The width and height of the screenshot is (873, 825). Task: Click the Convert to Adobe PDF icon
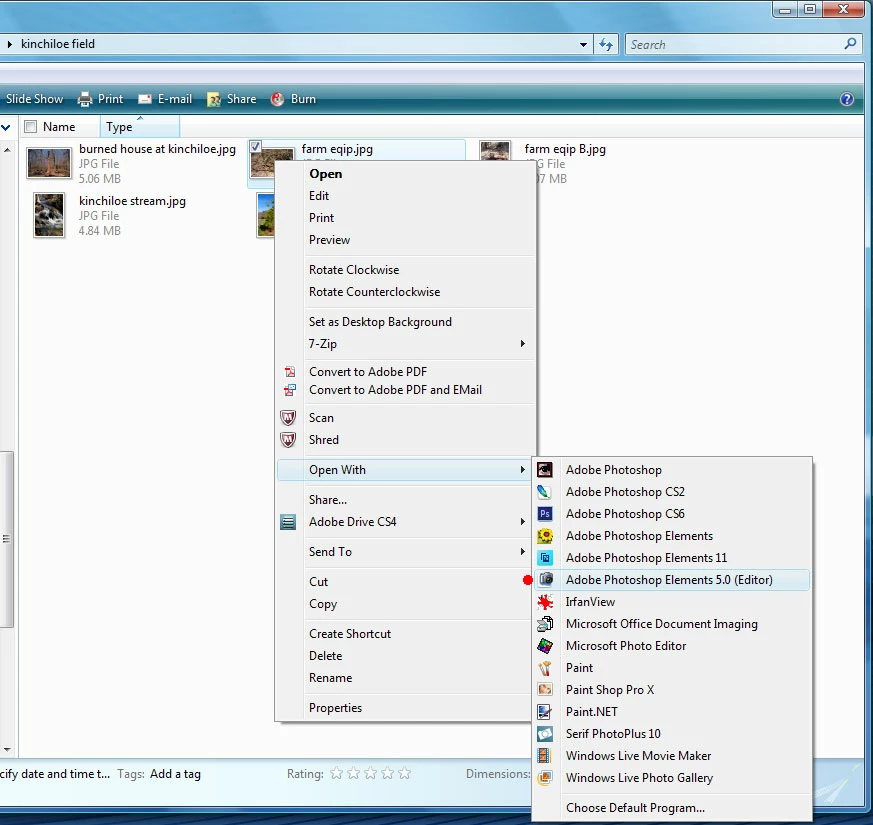290,371
